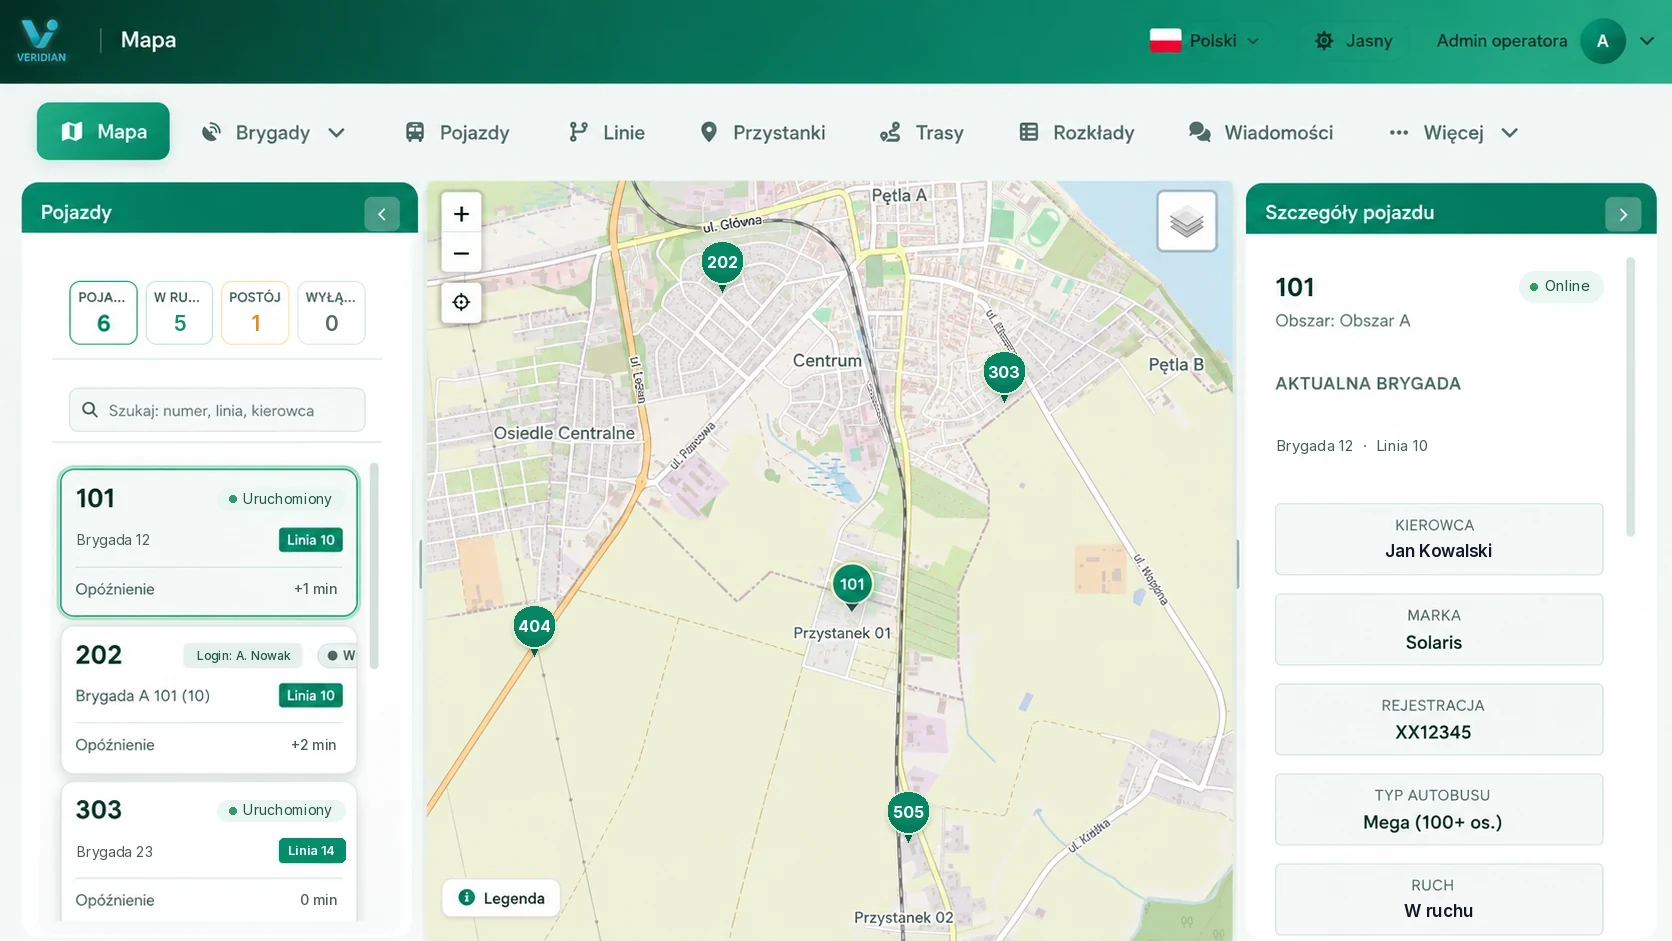Screen dimensions: 1672x941
Task: Select vehicle marker 505 on map
Action: [x=908, y=815]
